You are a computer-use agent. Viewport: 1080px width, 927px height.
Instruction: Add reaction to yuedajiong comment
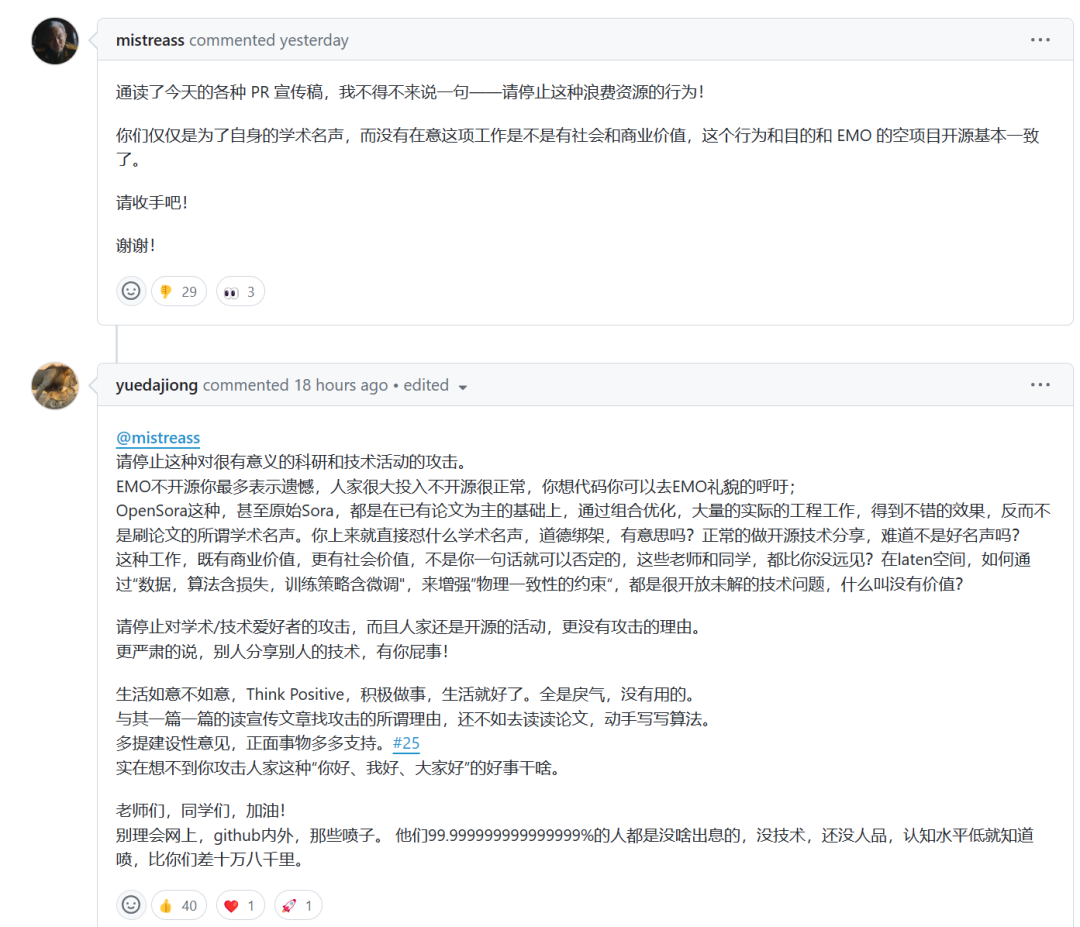[x=131, y=904]
